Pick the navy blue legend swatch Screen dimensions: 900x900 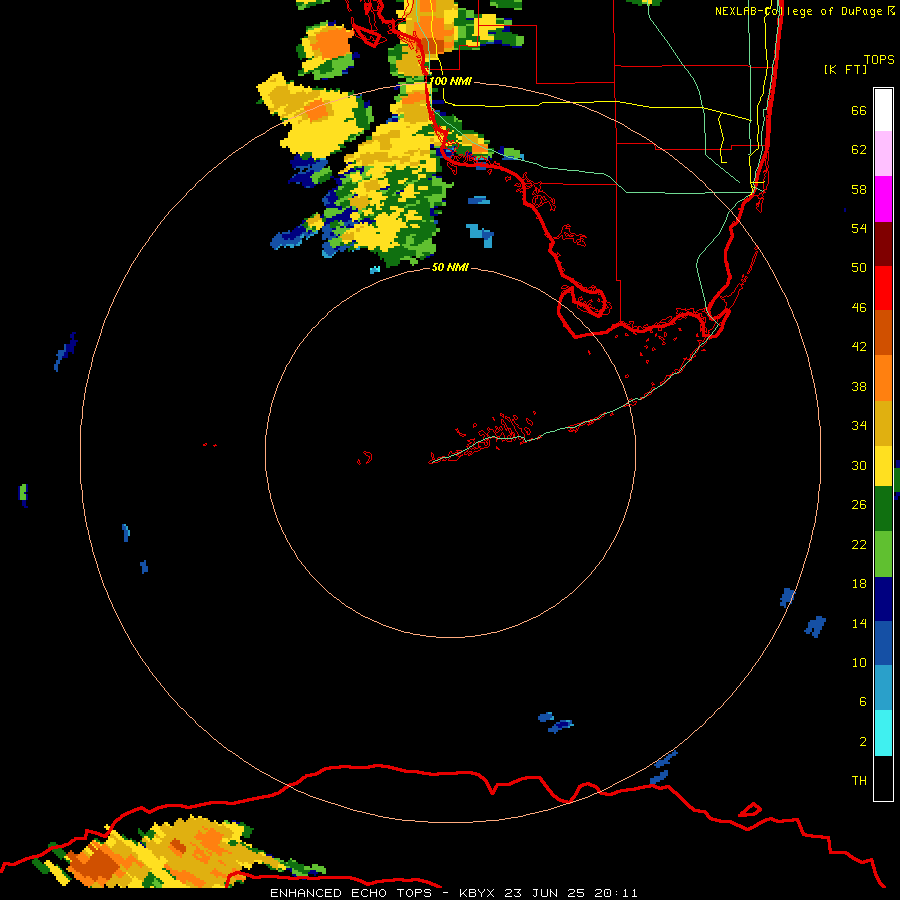(x=883, y=599)
